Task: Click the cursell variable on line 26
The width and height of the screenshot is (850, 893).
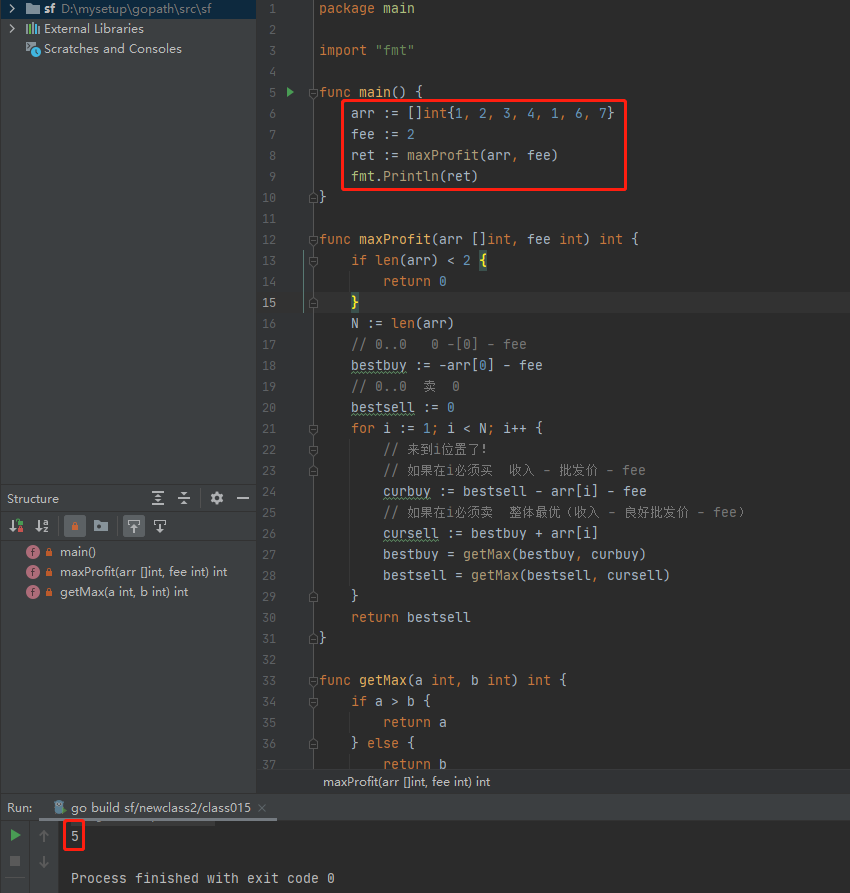Action: point(411,534)
